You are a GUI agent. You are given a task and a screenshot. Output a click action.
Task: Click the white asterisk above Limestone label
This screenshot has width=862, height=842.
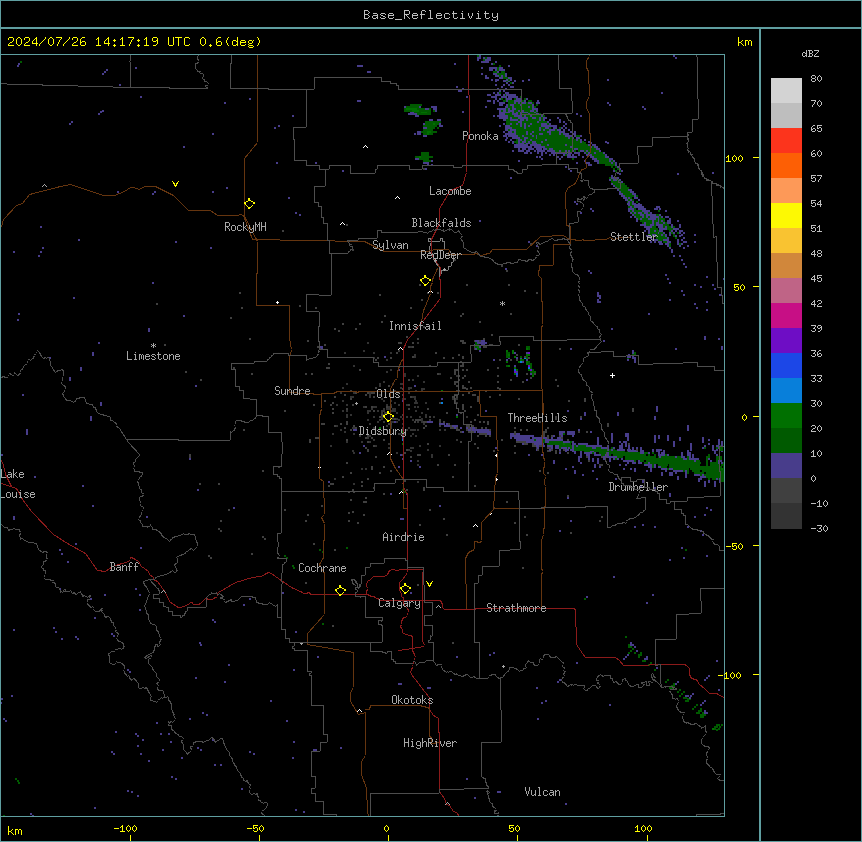153,346
